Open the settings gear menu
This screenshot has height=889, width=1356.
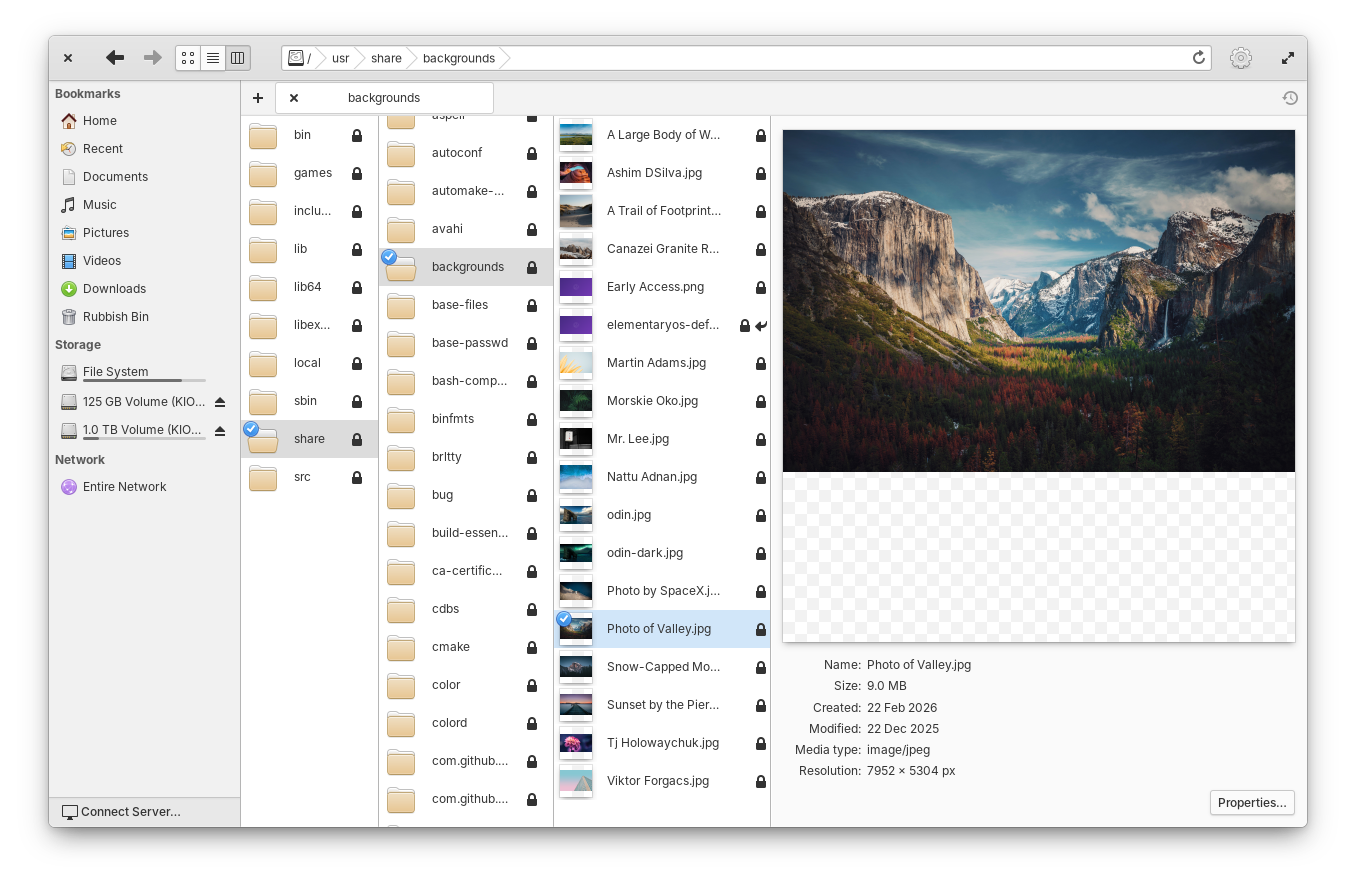pos(1241,58)
